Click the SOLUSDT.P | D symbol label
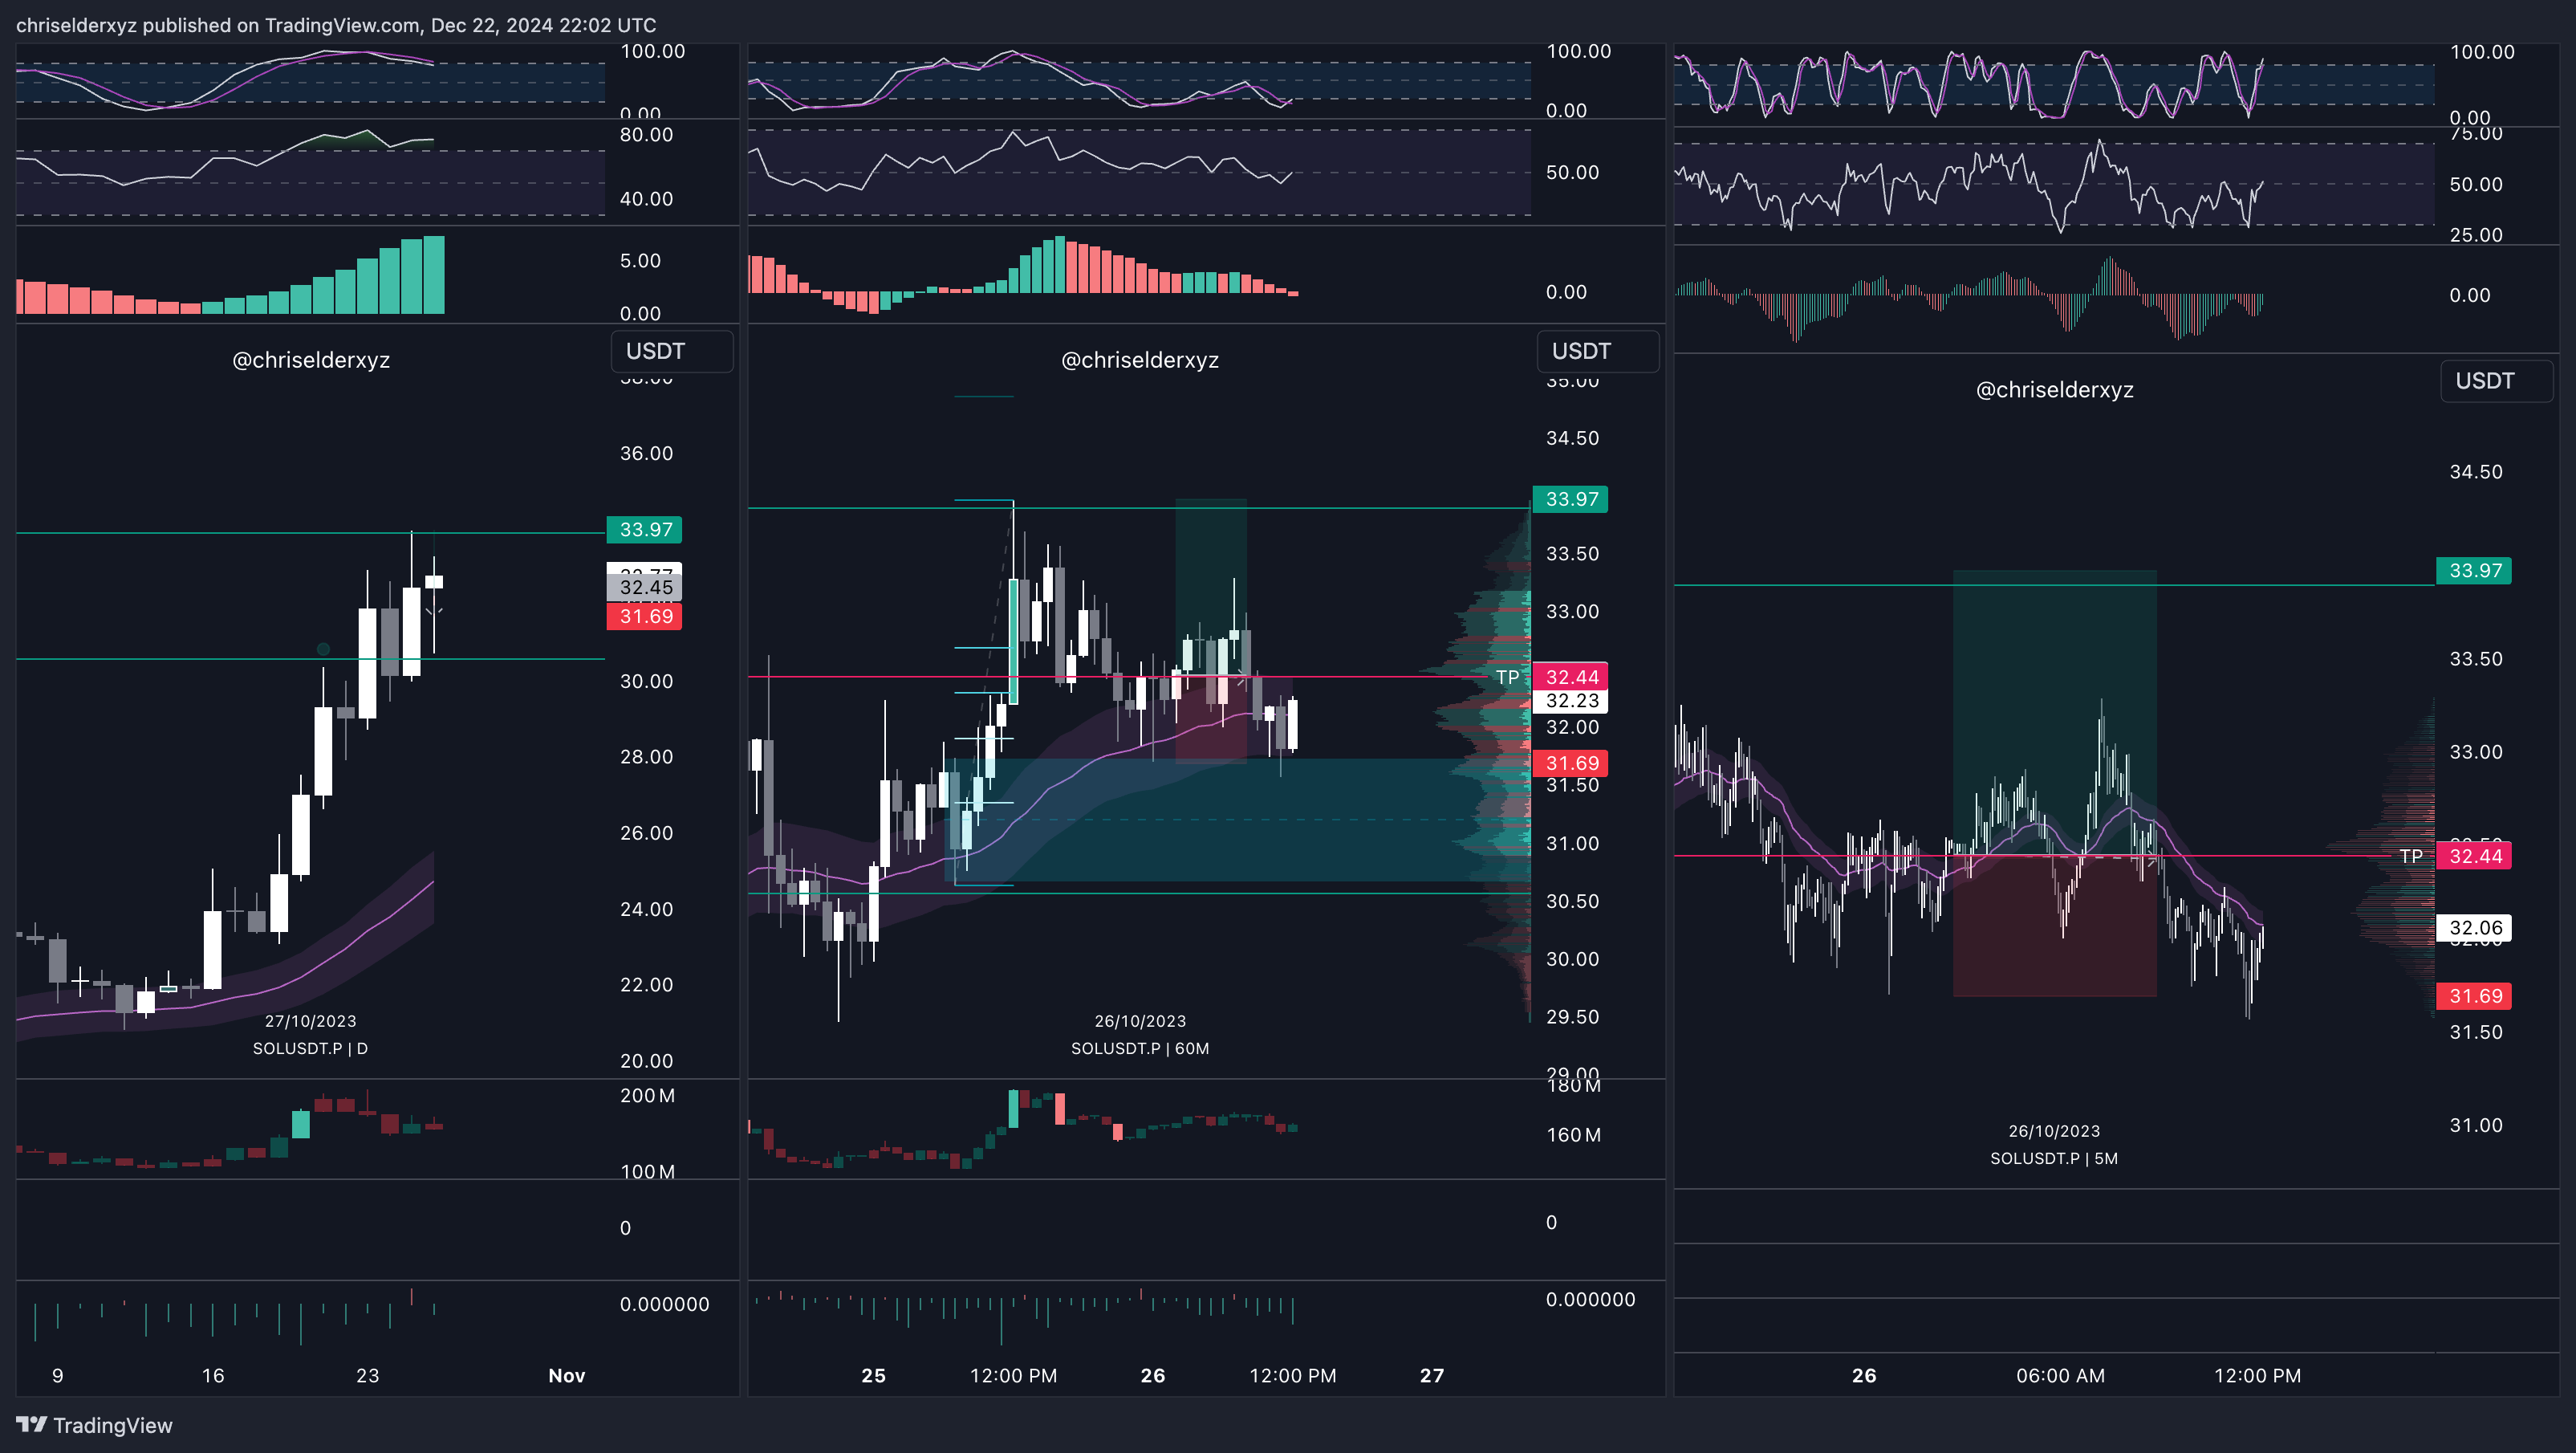2576x1453 pixels. tap(310, 1048)
